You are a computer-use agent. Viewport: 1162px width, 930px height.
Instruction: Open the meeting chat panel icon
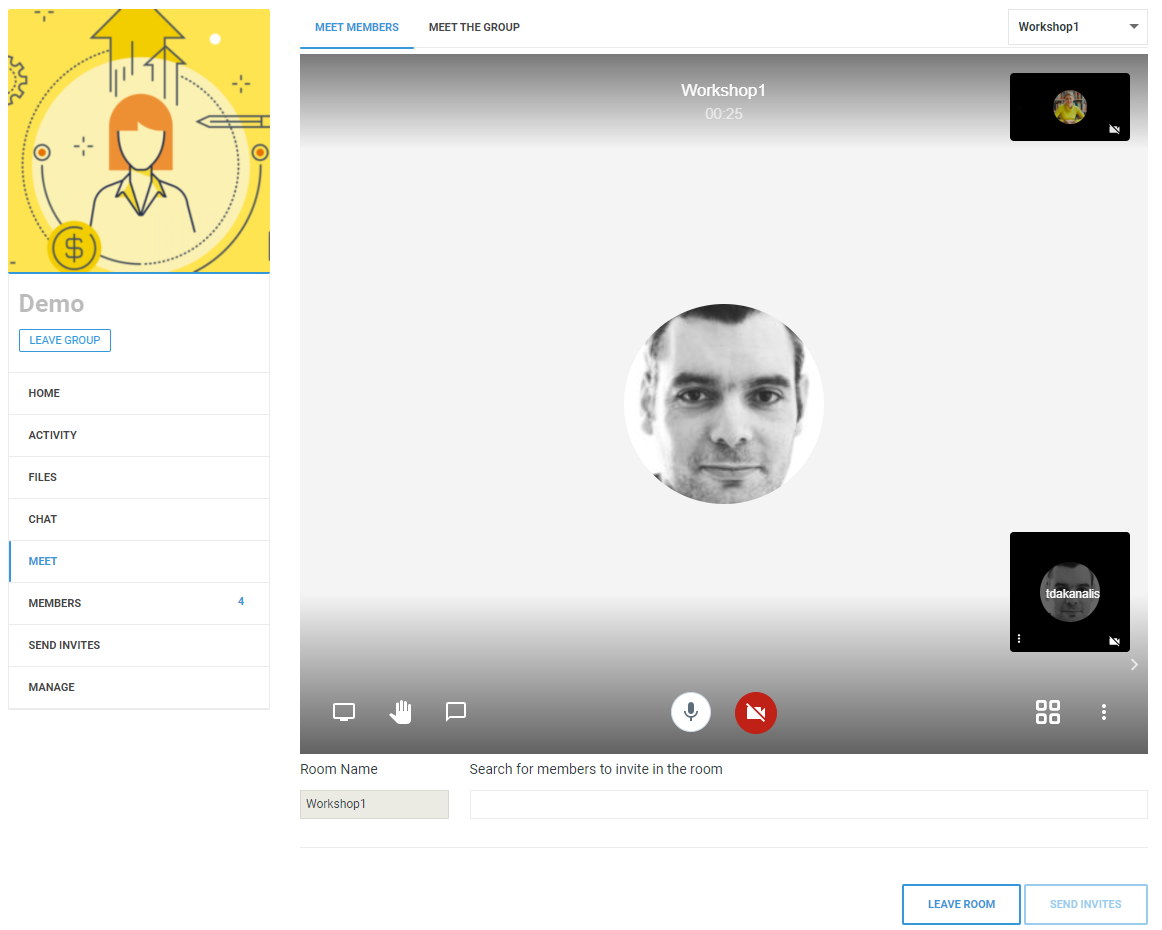tap(456, 712)
